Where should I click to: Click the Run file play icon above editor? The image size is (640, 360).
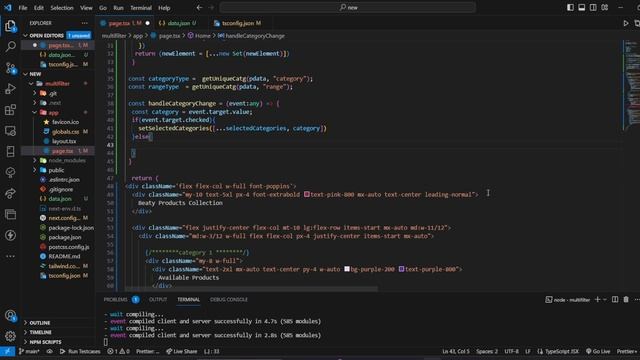click(x=626, y=23)
